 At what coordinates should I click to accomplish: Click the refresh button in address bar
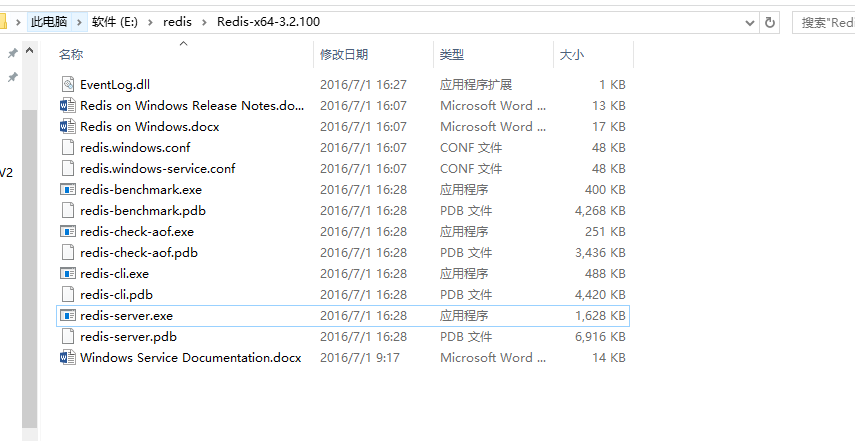(770, 22)
